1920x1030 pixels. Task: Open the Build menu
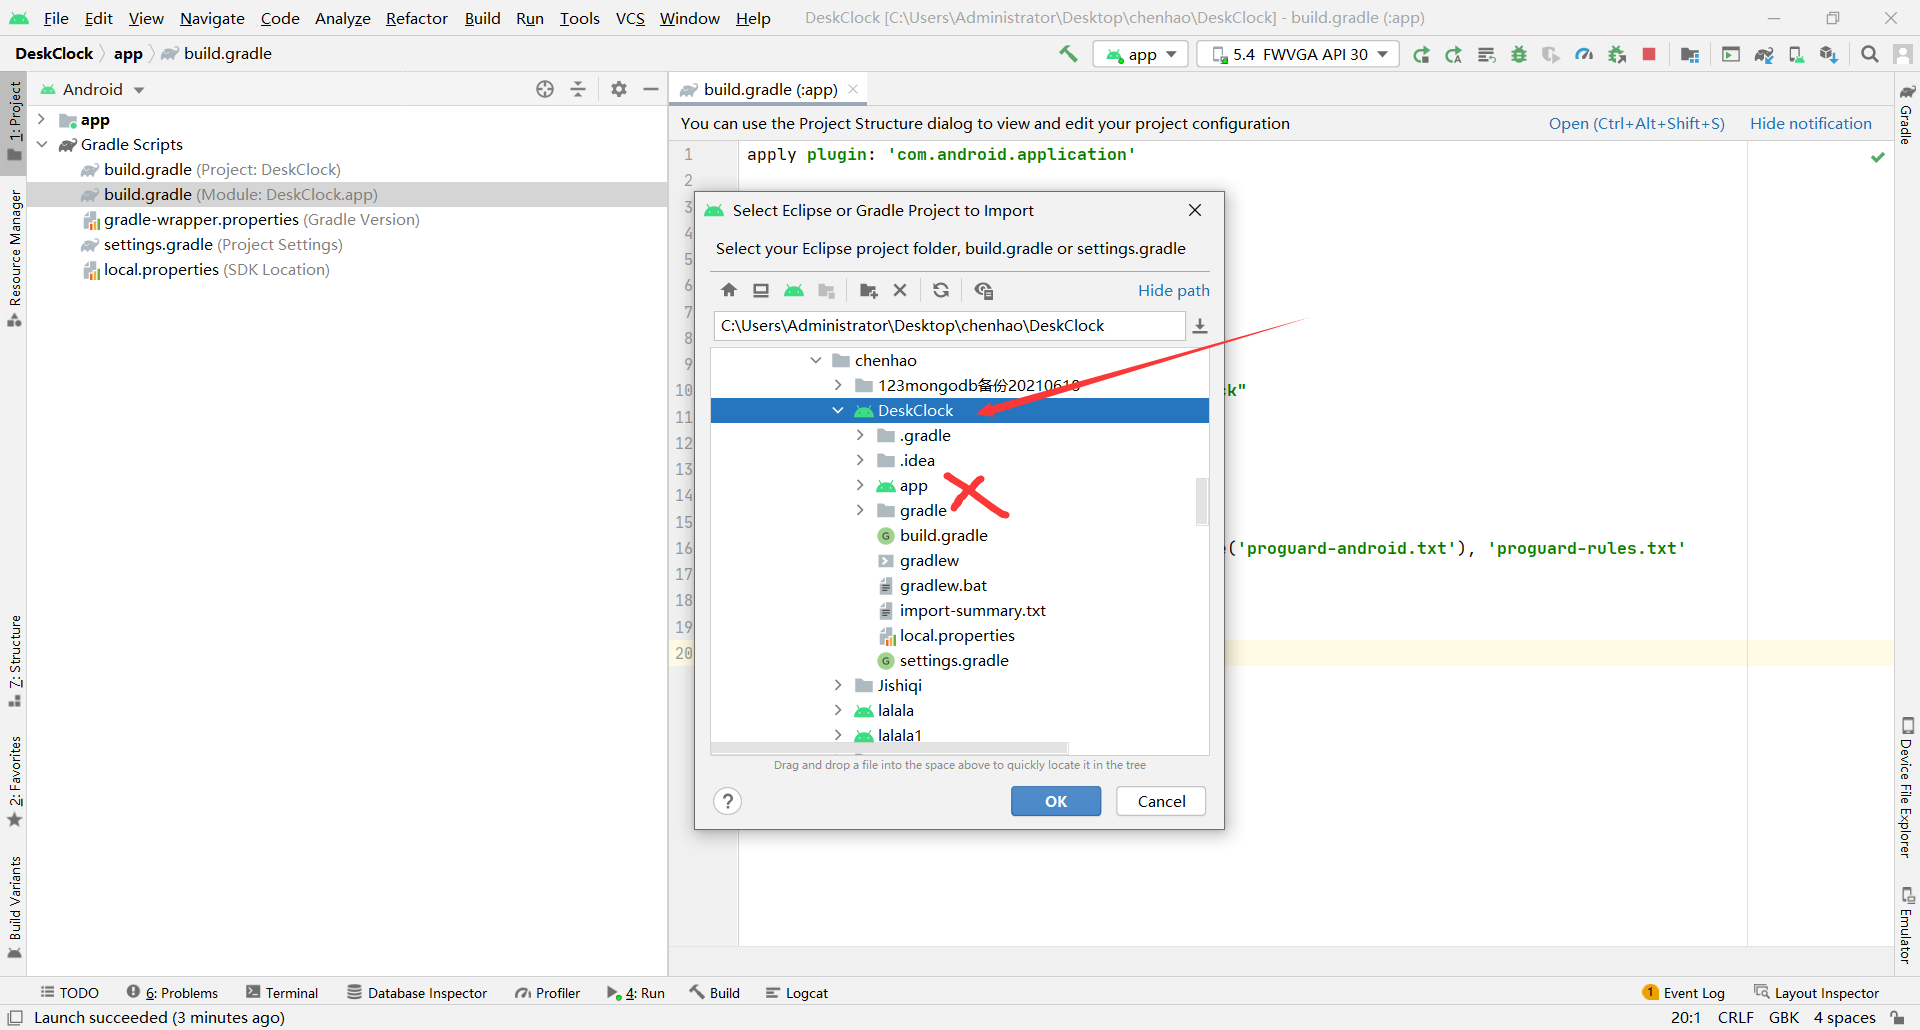[482, 18]
